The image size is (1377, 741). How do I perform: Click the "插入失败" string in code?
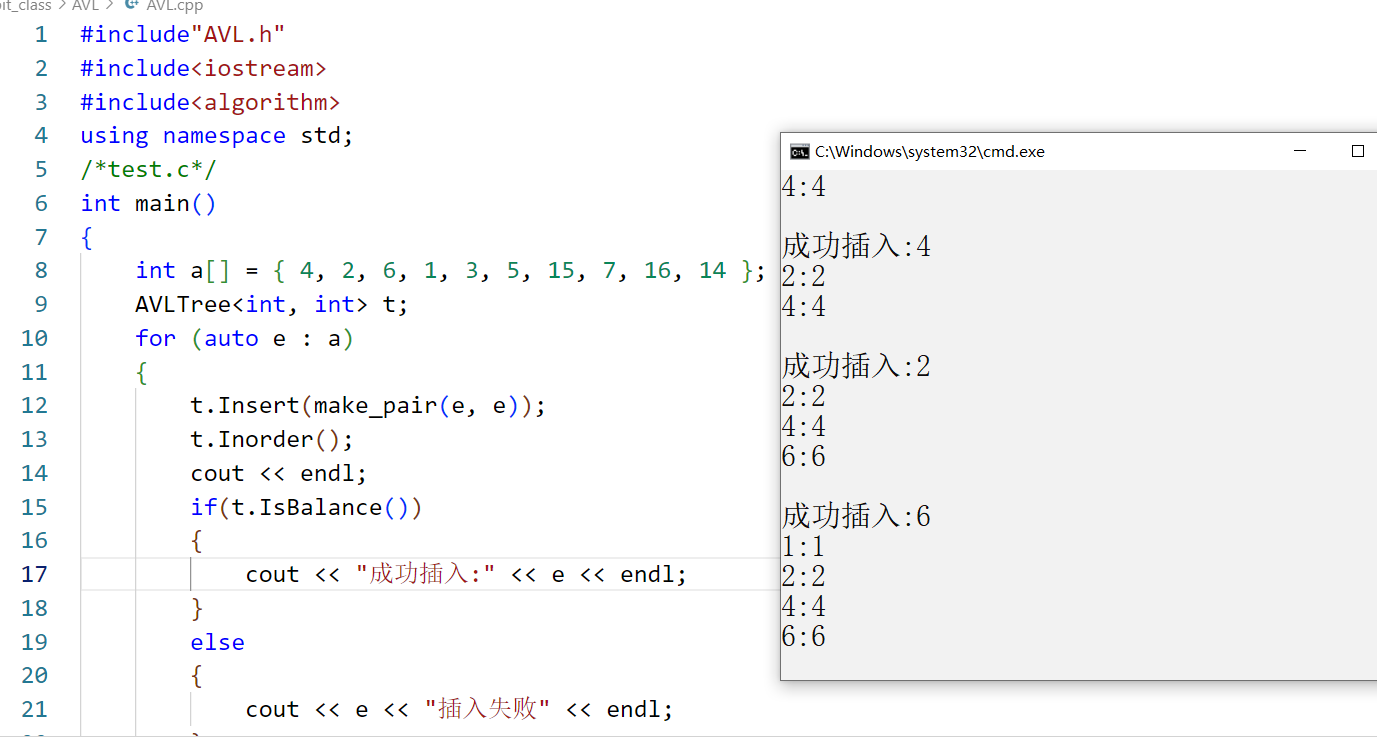click(488, 709)
